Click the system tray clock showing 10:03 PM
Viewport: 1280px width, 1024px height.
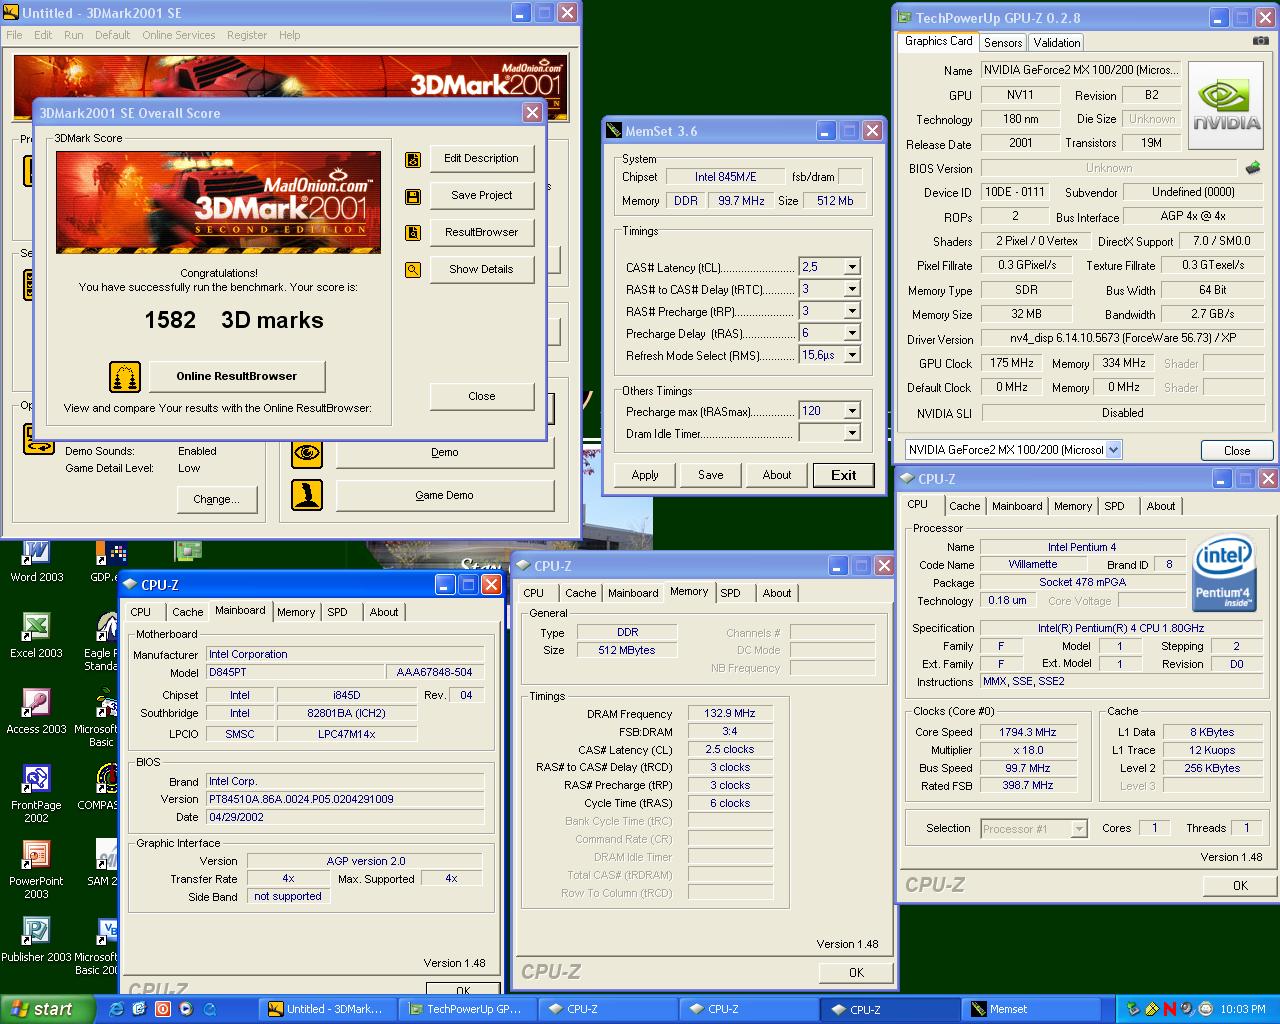1243,1009
